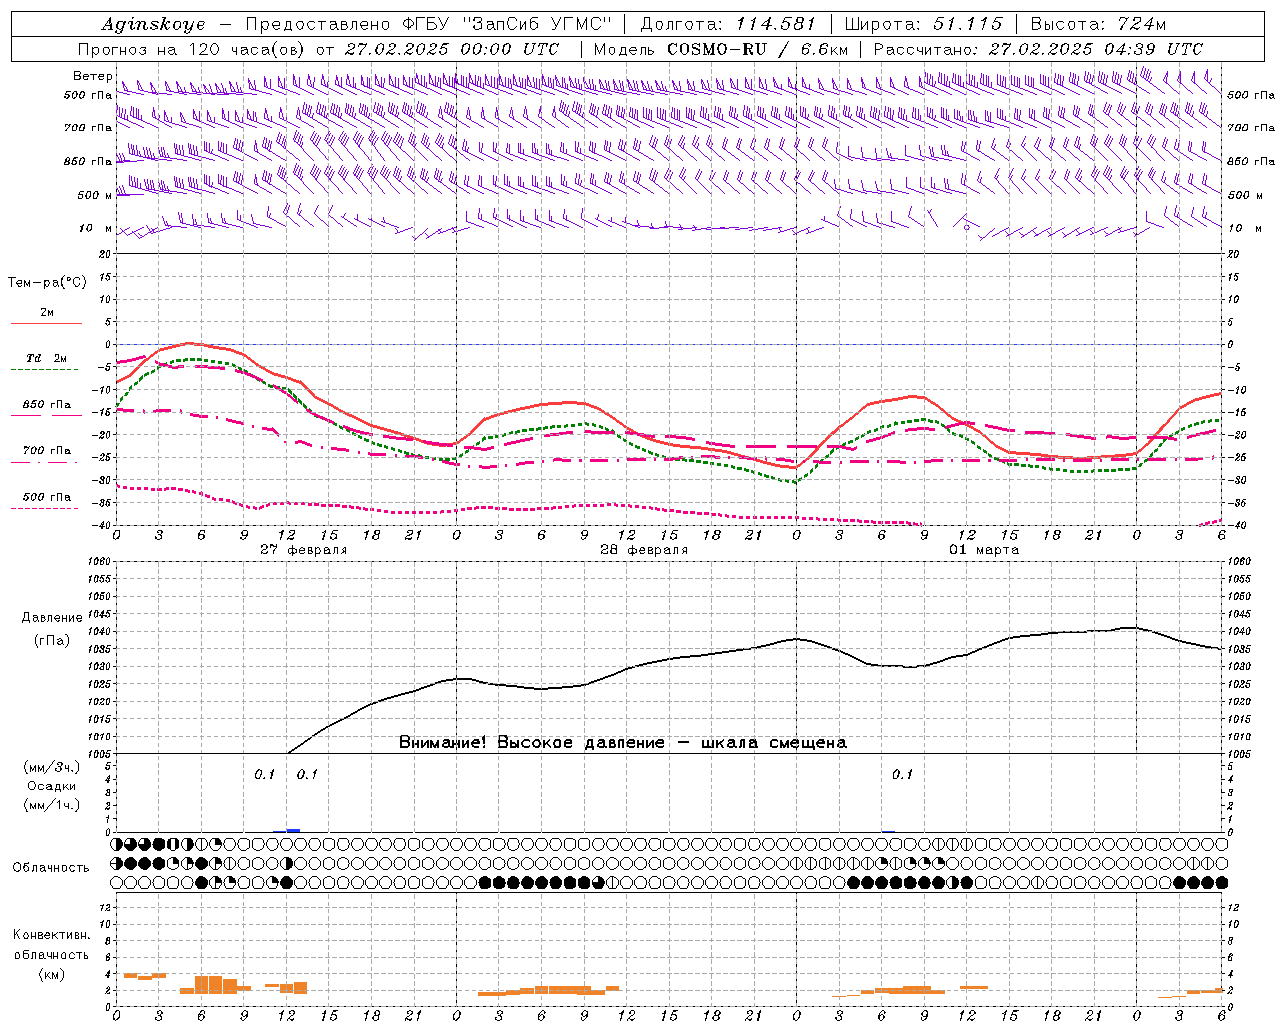The image size is (1280, 1024).
Task: Click the '2м' temperature legend entry
Action: coord(47,313)
